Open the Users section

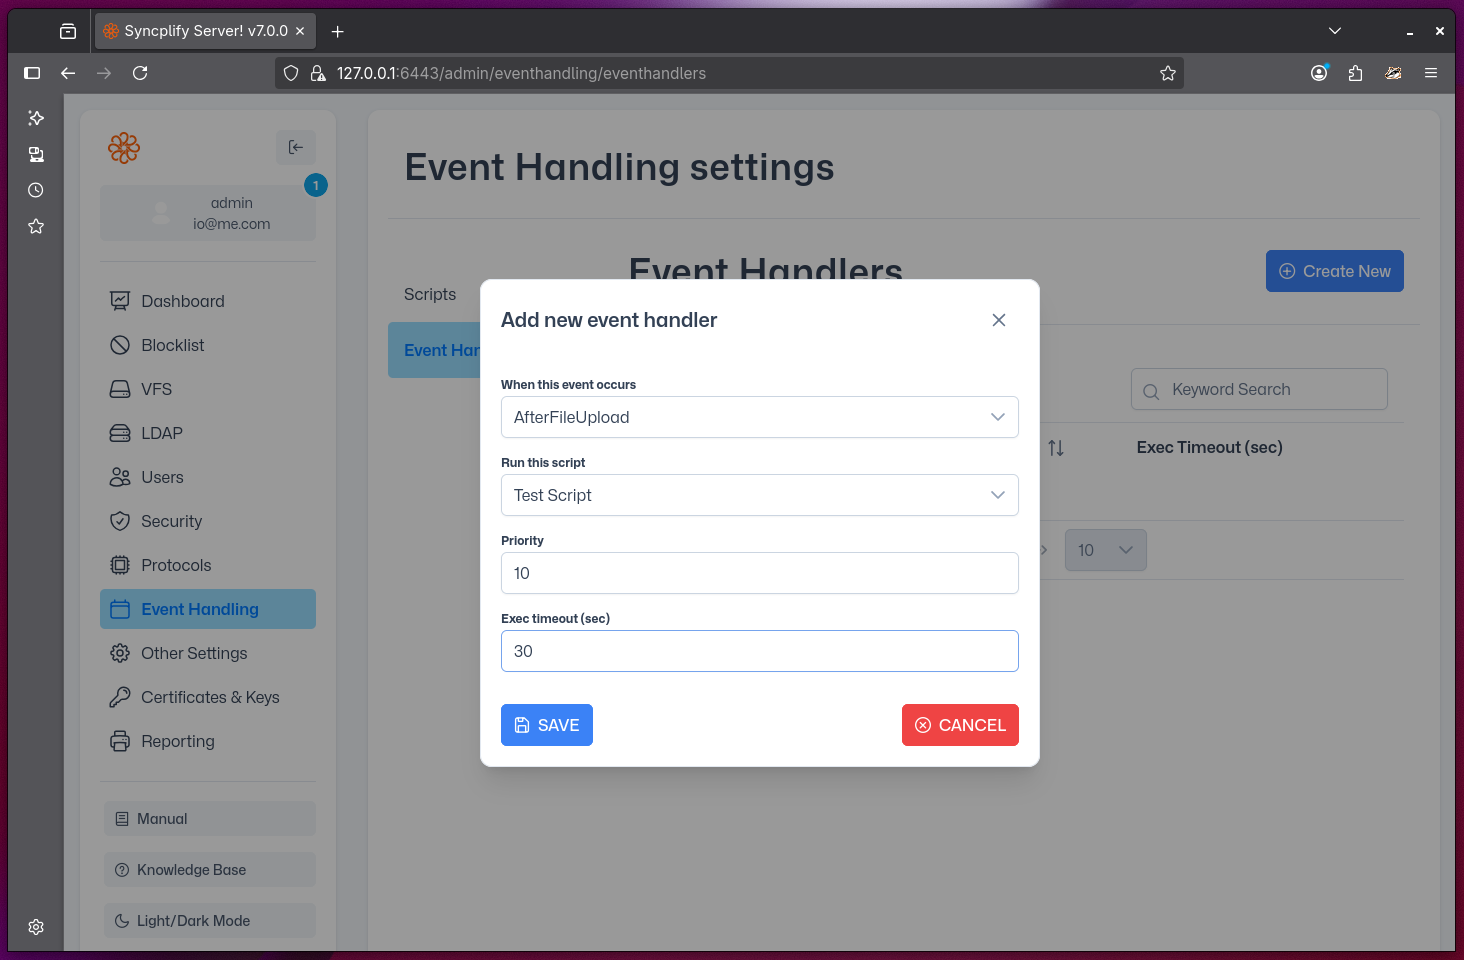tap(161, 477)
